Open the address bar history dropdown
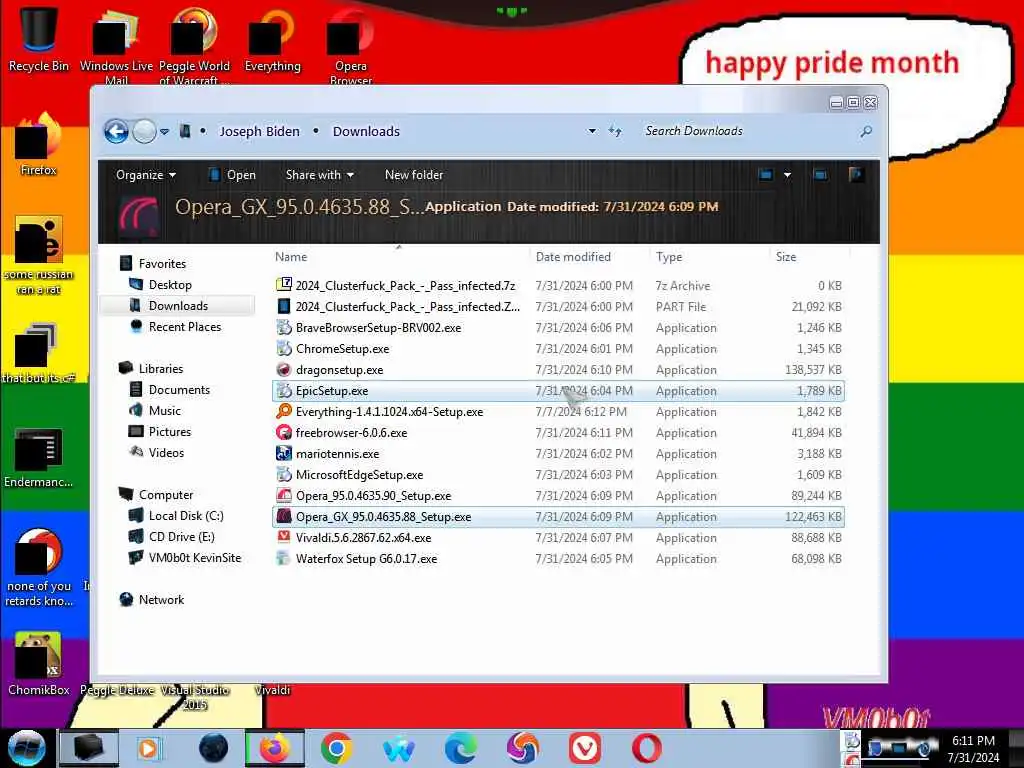The width and height of the screenshot is (1024, 768). 592,131
